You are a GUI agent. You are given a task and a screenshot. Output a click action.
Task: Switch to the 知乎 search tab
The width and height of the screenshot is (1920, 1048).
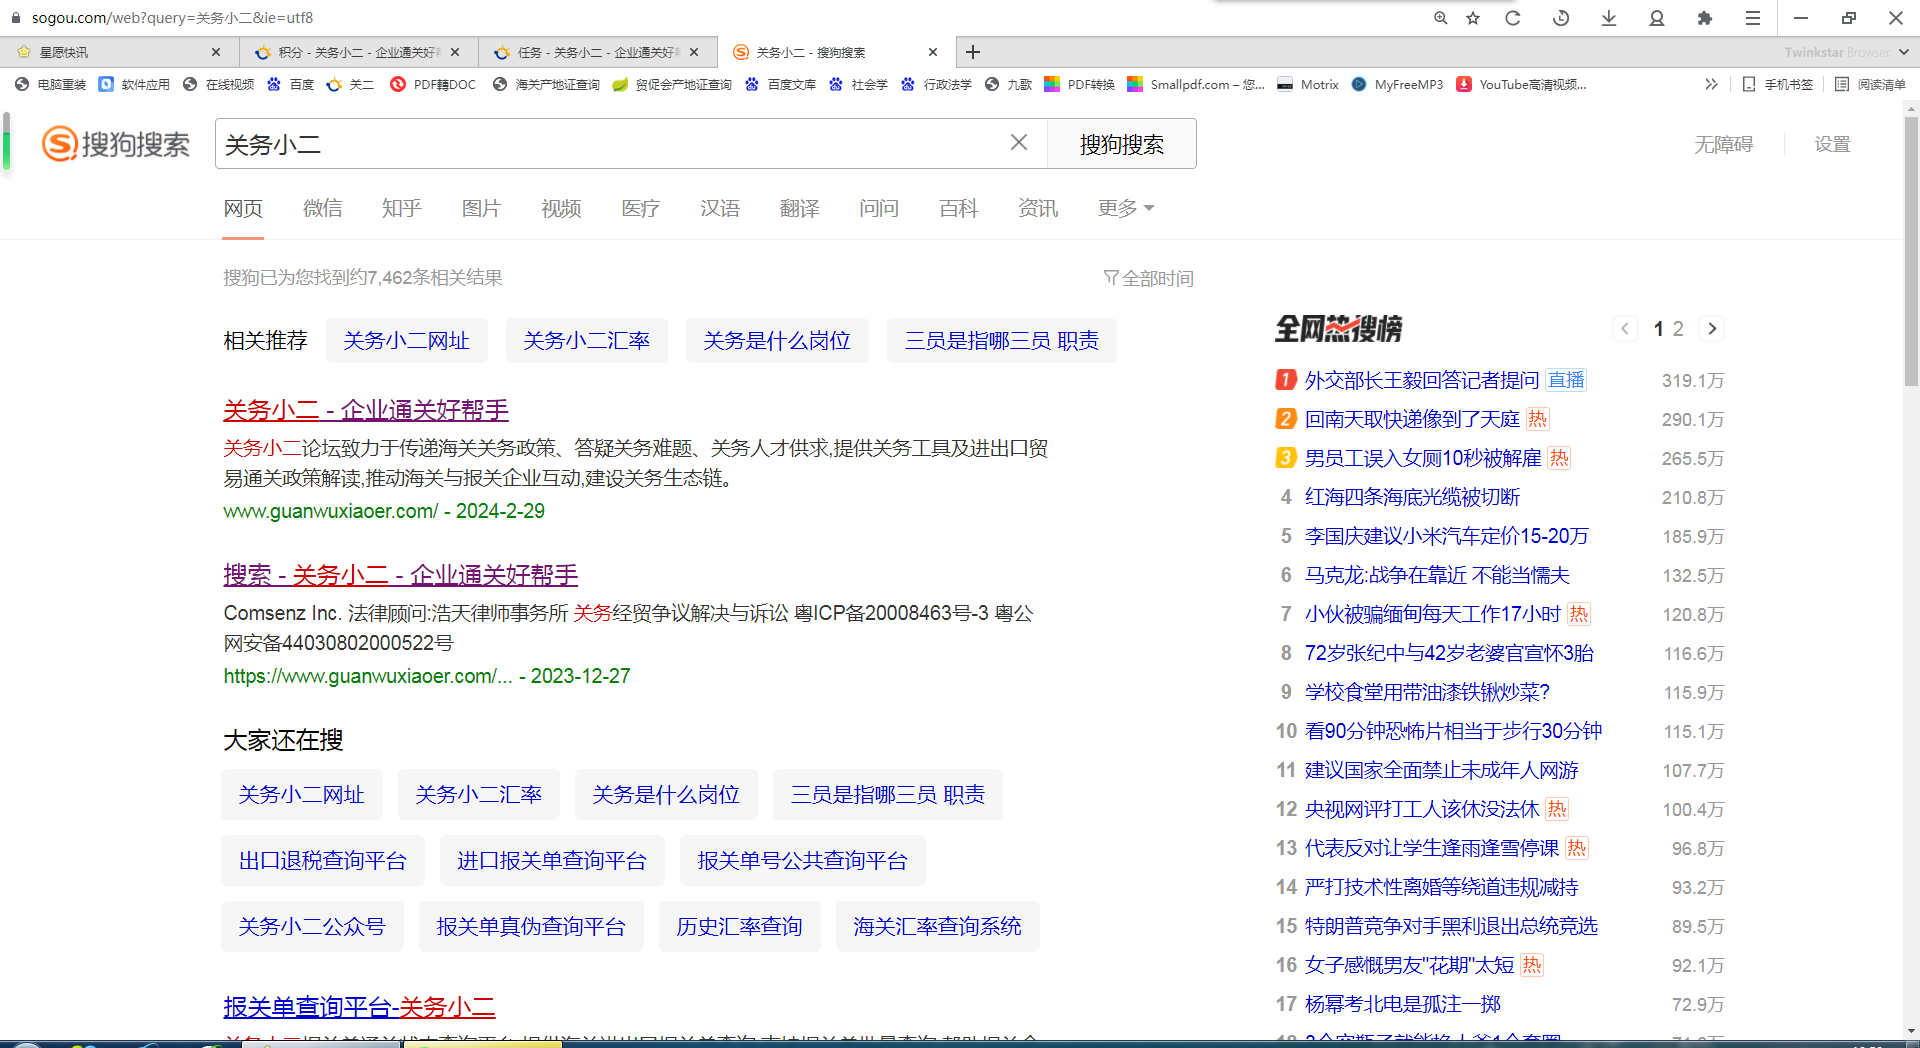402,208
